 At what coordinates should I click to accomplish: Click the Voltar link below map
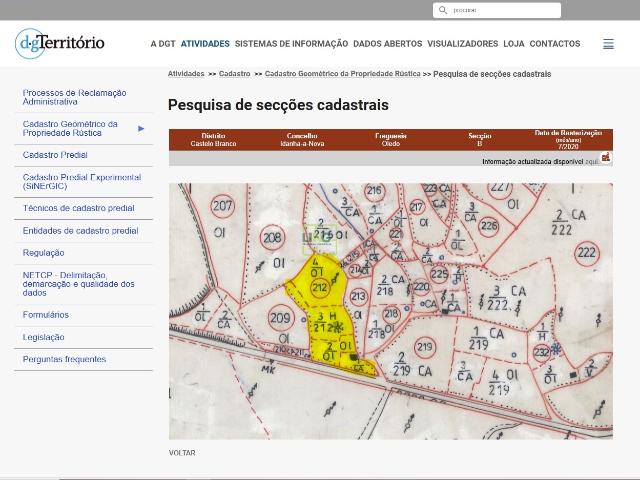click(182, 453)
